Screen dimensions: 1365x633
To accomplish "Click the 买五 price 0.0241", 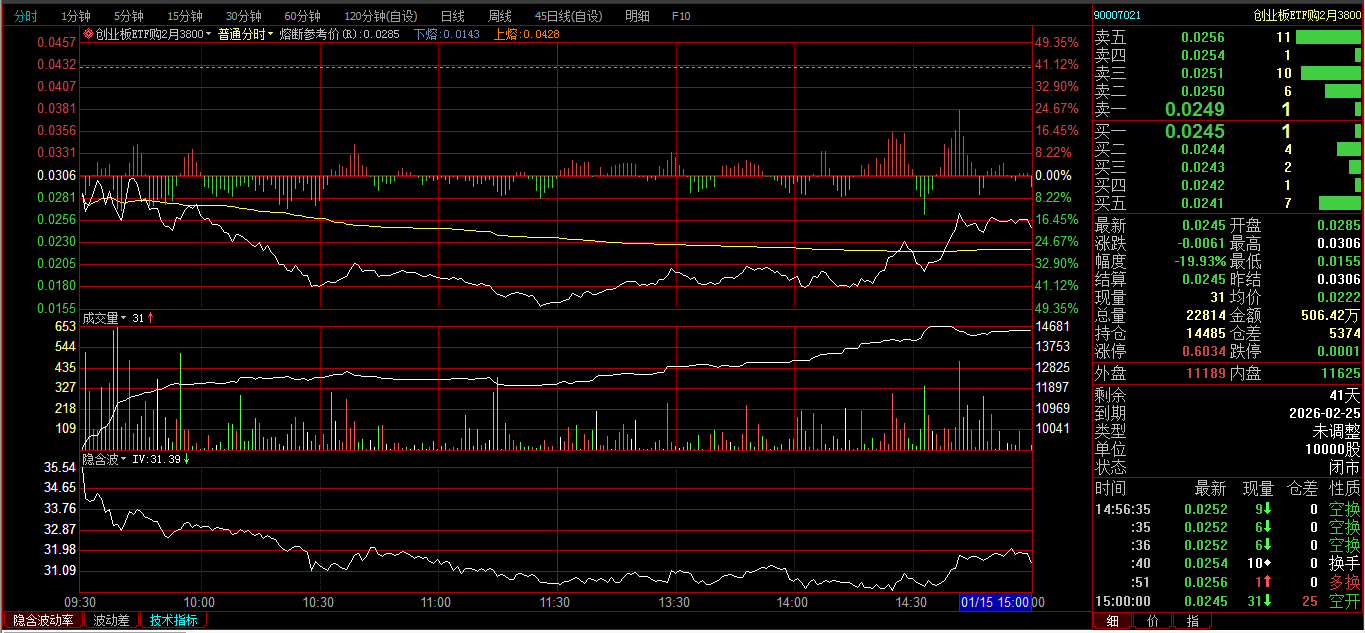I will [1202, 203].
